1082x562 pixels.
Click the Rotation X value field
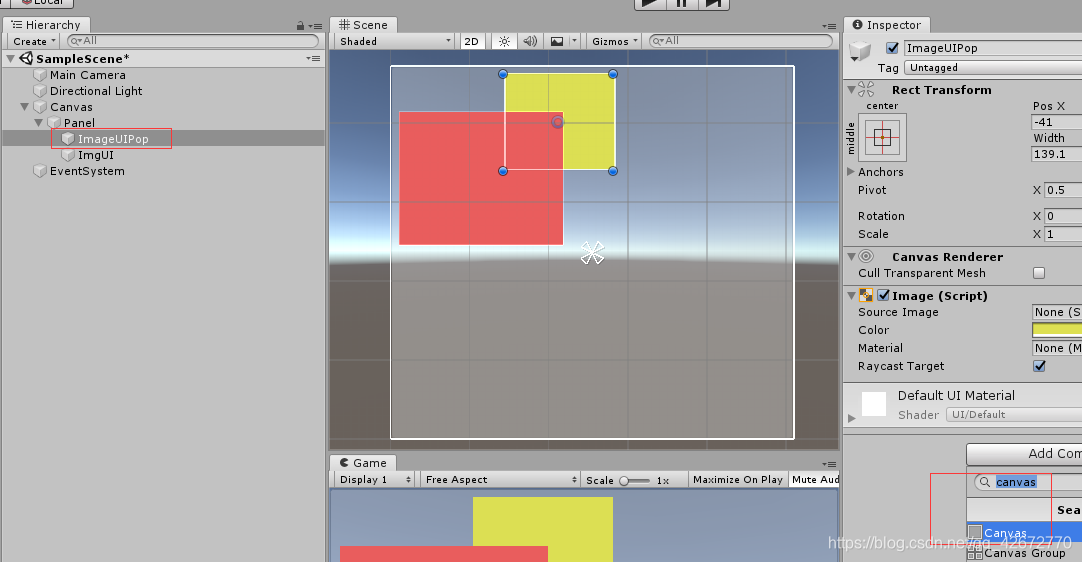coord(1063,216)
